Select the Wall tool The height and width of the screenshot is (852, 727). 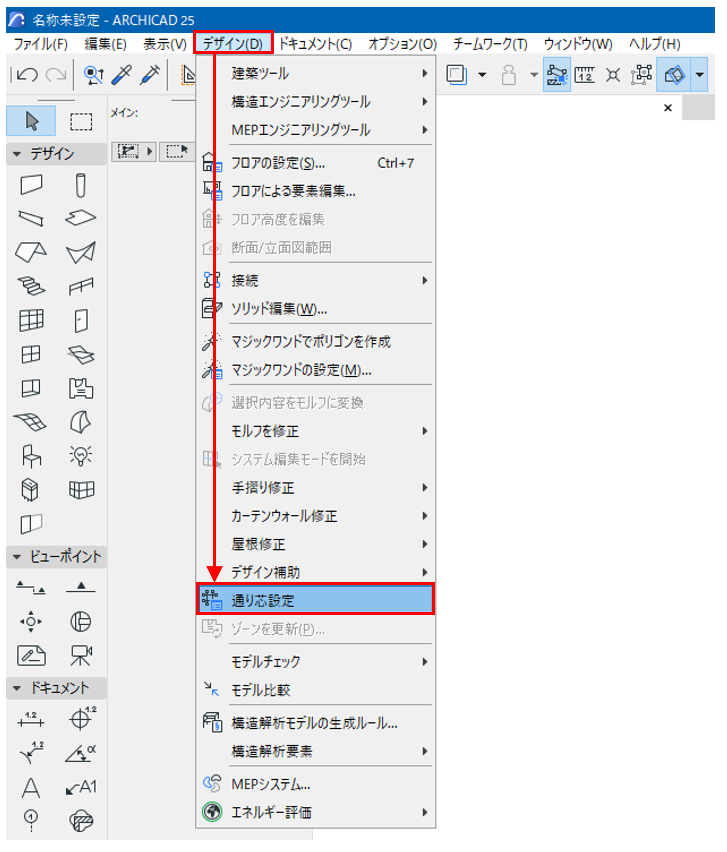31,185
